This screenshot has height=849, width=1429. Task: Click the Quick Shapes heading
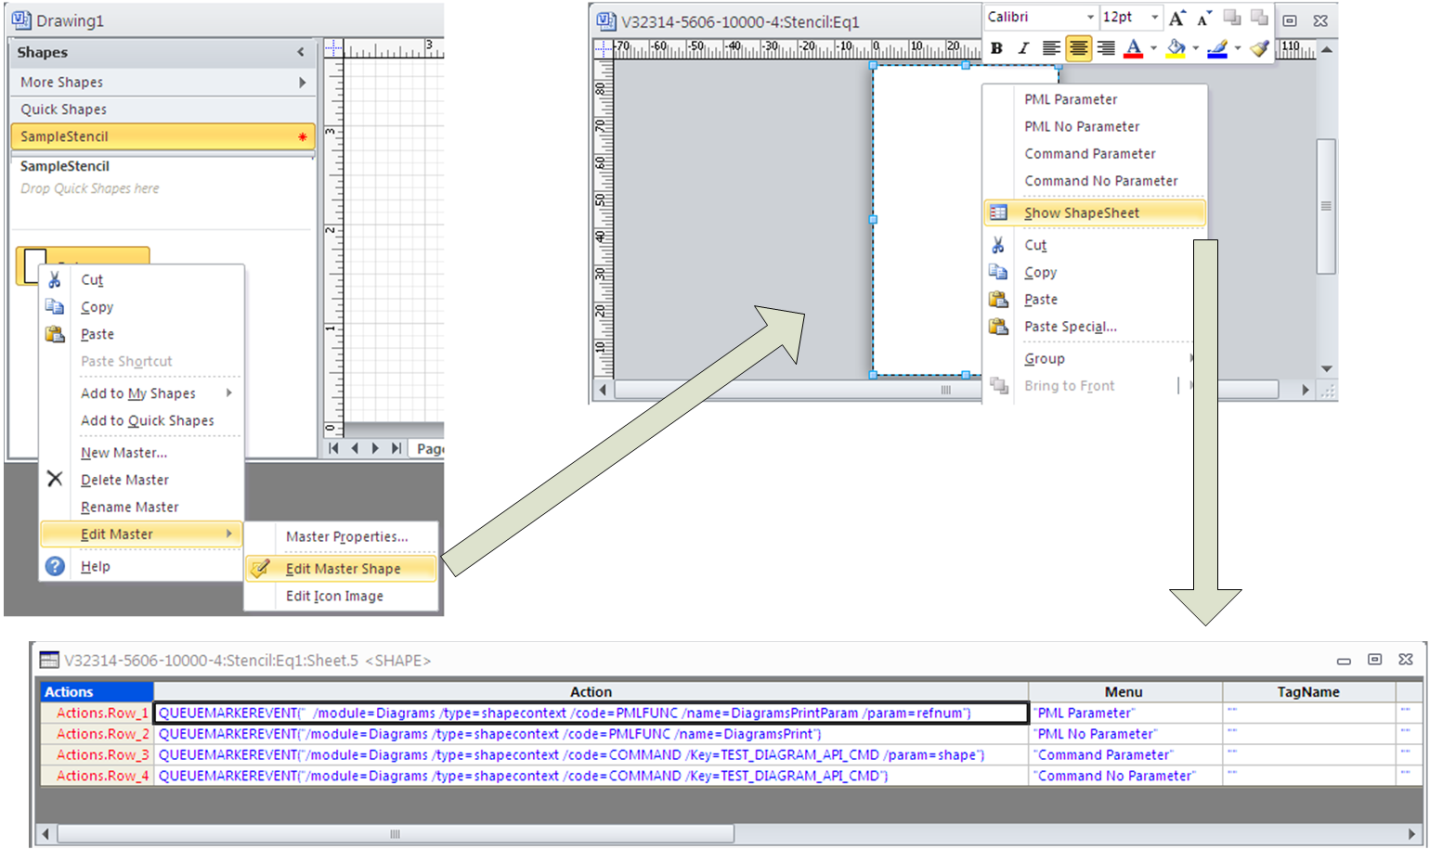[x=64, y=109]
